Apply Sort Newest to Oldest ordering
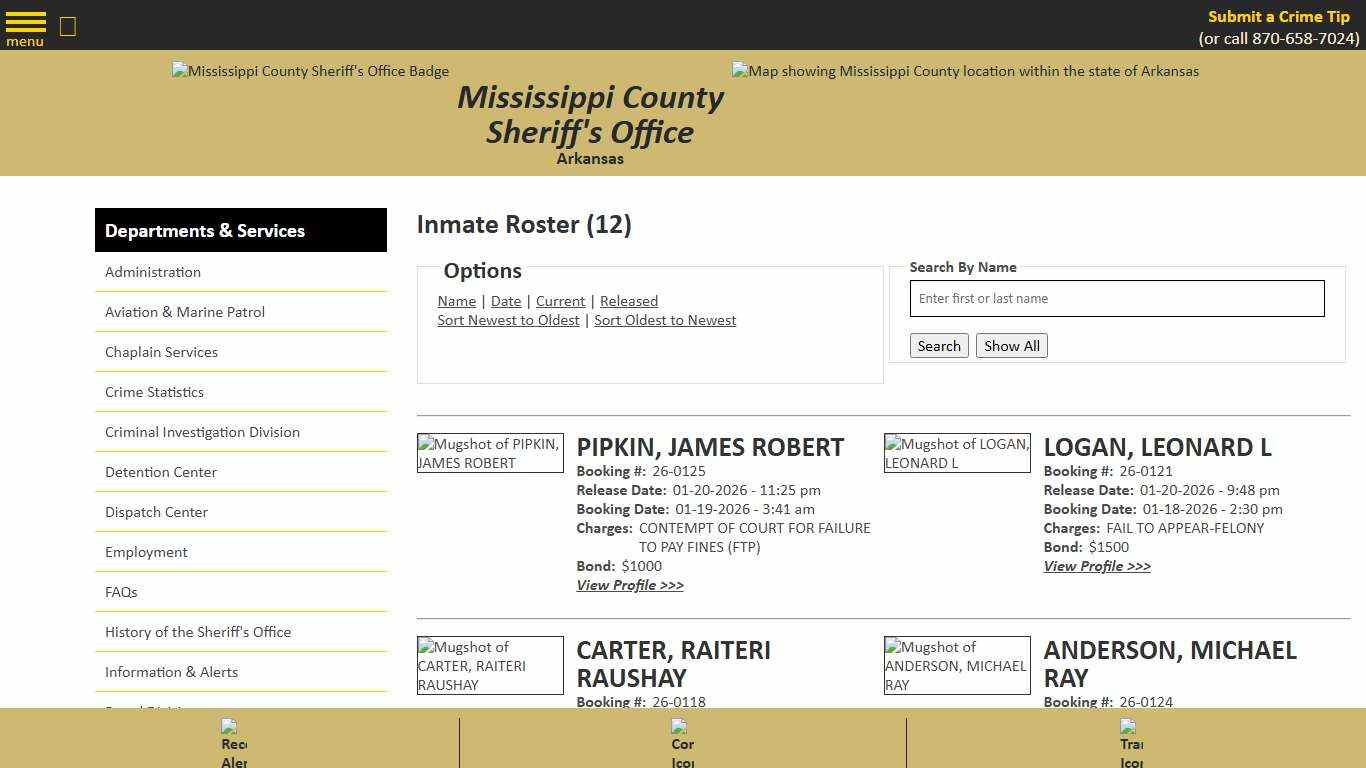This screenshot has height=768, width=1366. coord(508,320)
